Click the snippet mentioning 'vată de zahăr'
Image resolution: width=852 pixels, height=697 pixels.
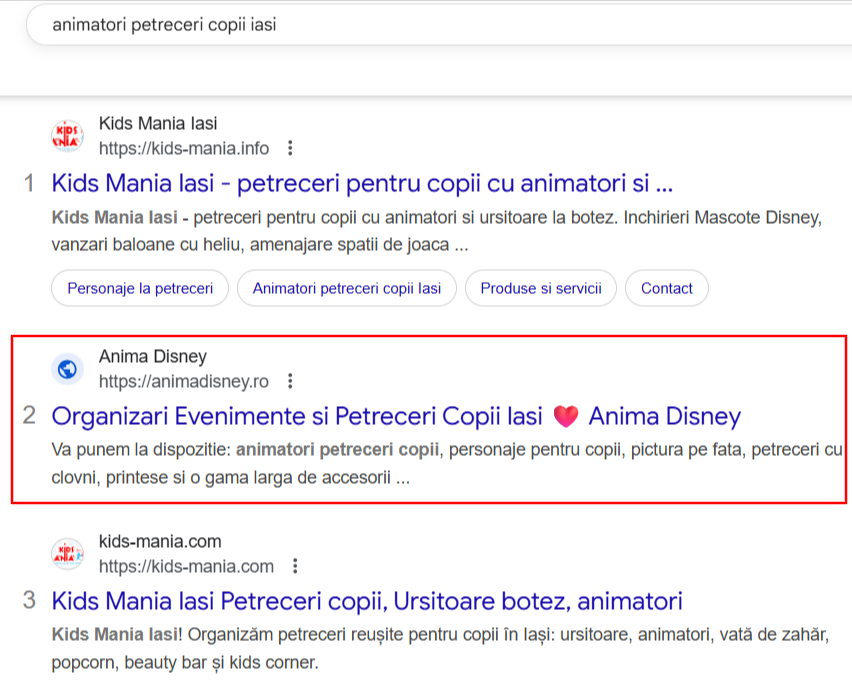(x=440, y=648)
